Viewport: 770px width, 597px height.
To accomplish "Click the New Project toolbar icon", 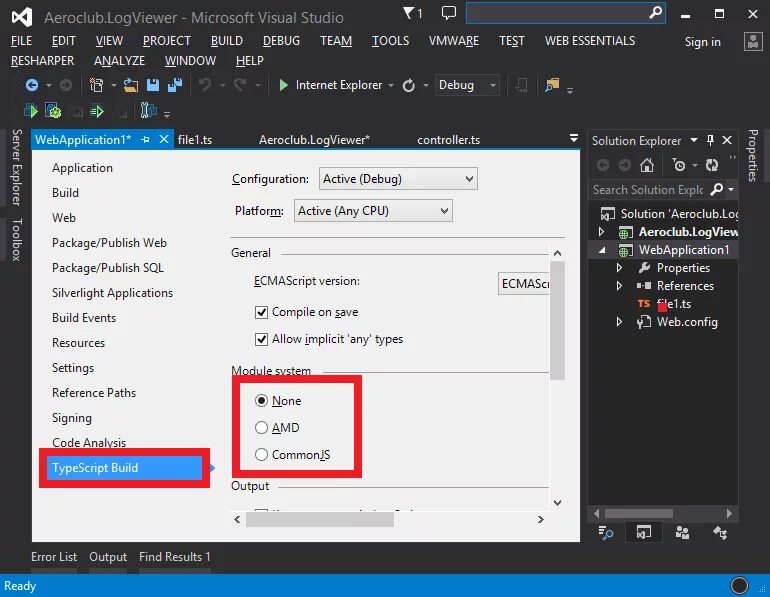I will point(96,85).
